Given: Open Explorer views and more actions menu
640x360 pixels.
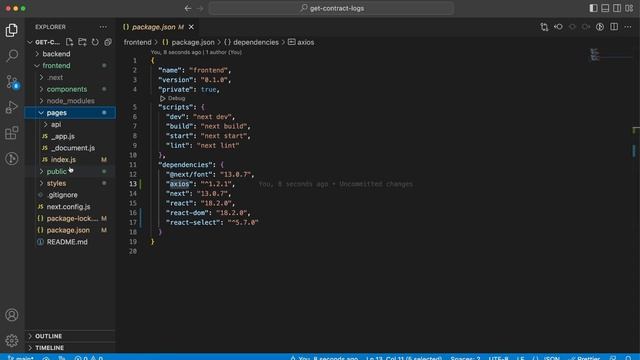Looking at the screenshot, I should [x=103, y=27].
